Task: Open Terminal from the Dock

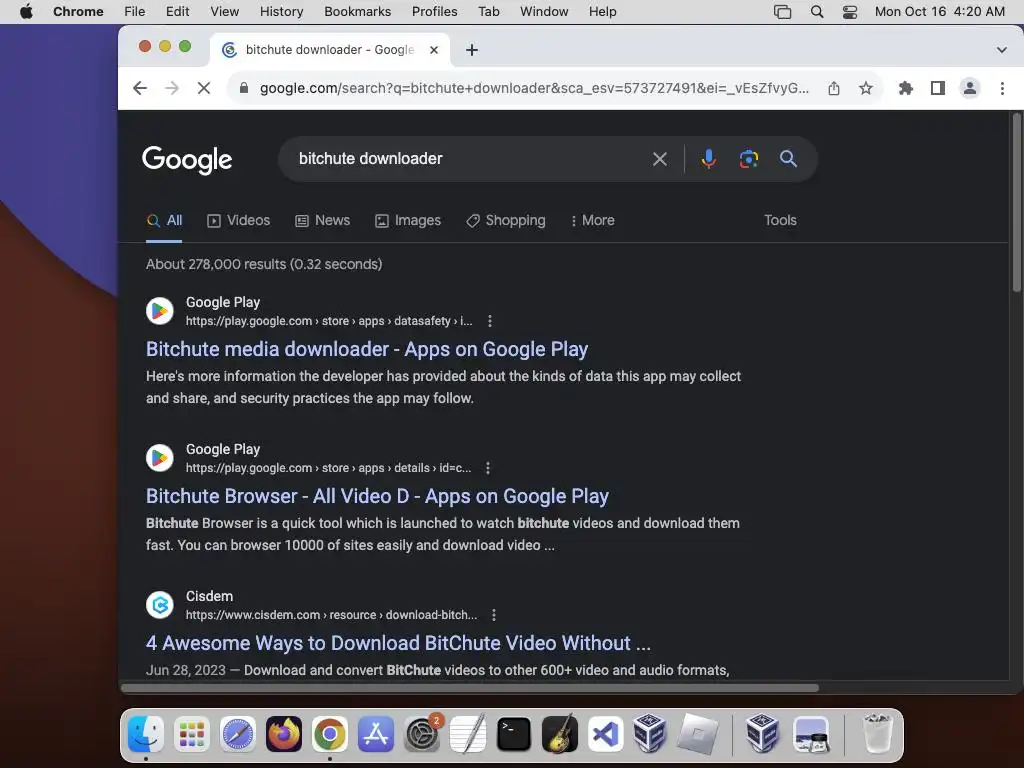Action: click(514, 734)
